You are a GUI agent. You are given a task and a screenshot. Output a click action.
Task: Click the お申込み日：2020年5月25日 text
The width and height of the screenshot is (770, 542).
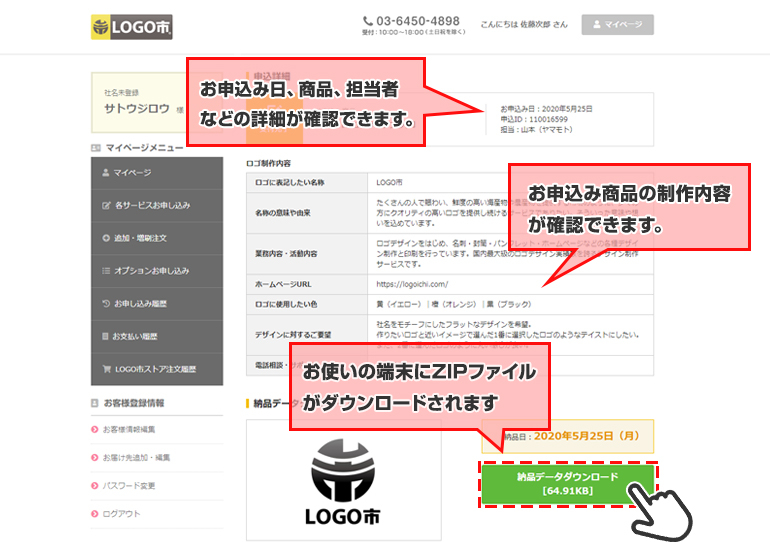pos(546,109)
